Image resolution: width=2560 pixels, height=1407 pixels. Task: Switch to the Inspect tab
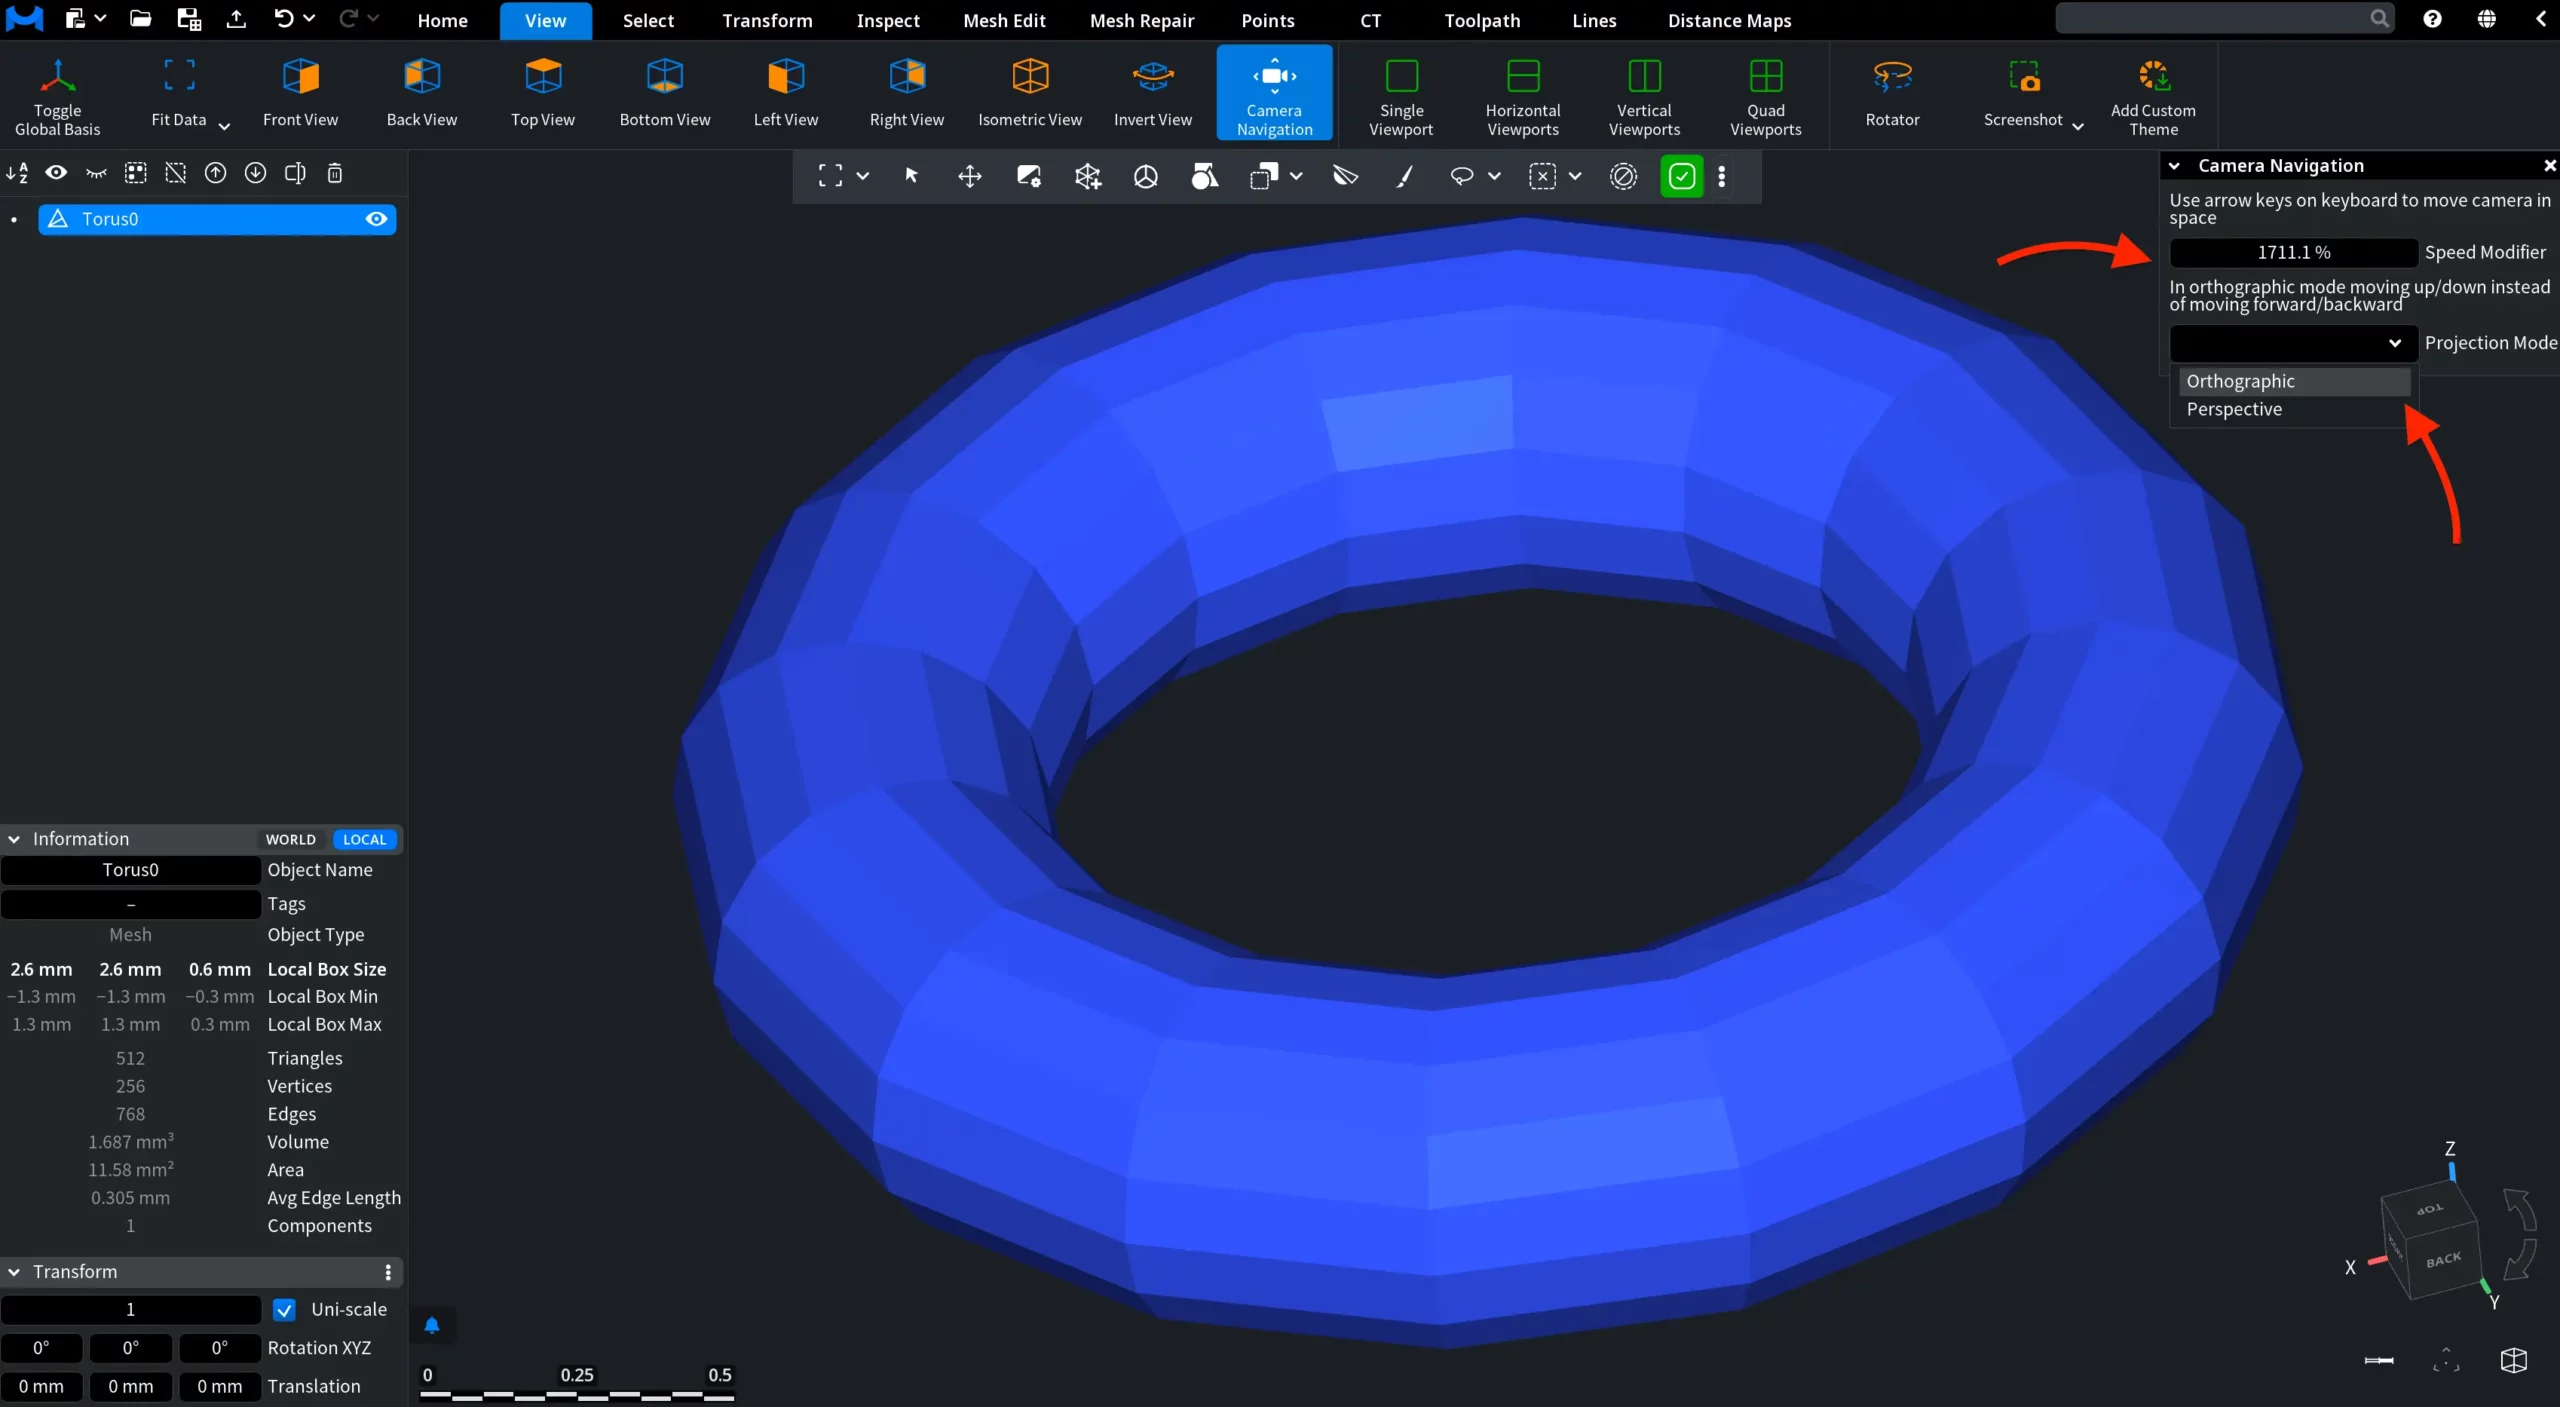pos(888,20)
